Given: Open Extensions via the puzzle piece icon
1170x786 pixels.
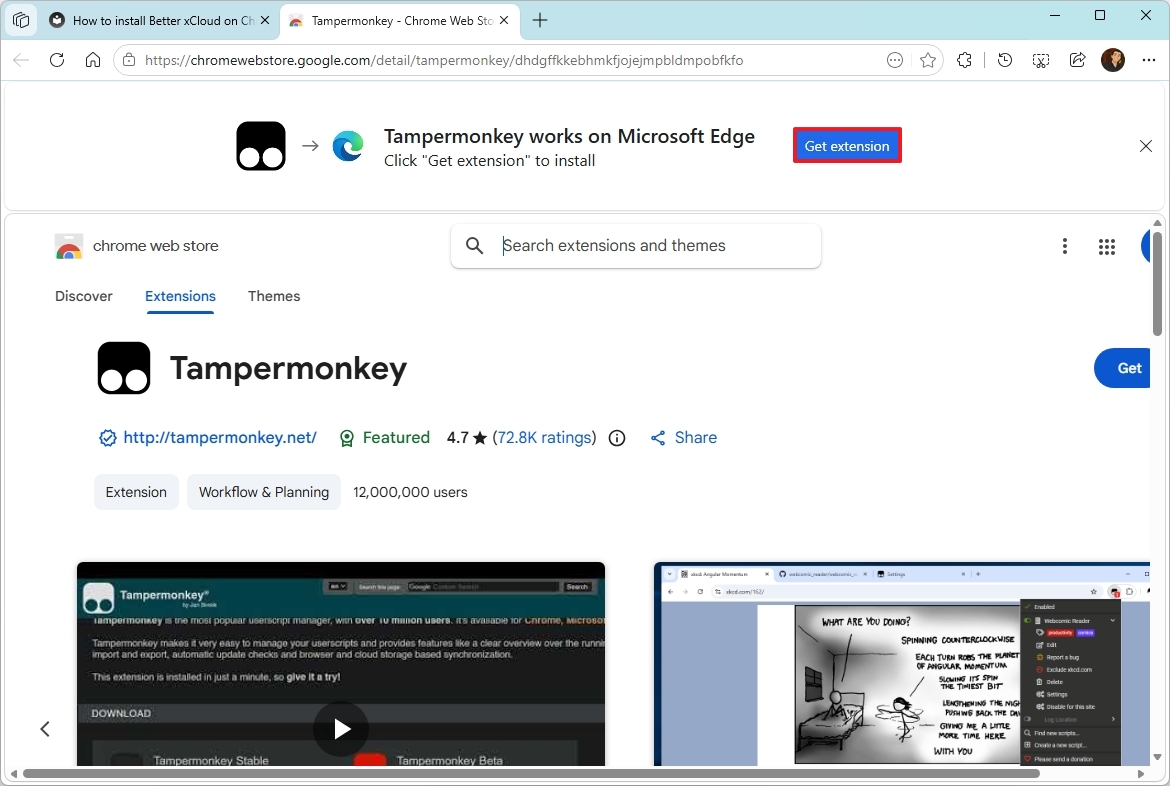Looking at the screenshot, I should [x=963, y=60].
